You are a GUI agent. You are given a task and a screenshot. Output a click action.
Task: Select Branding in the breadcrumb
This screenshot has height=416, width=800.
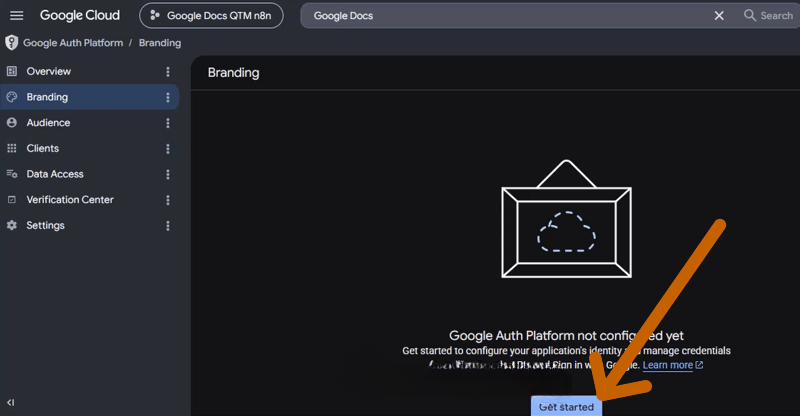click(x=160, y=43)
